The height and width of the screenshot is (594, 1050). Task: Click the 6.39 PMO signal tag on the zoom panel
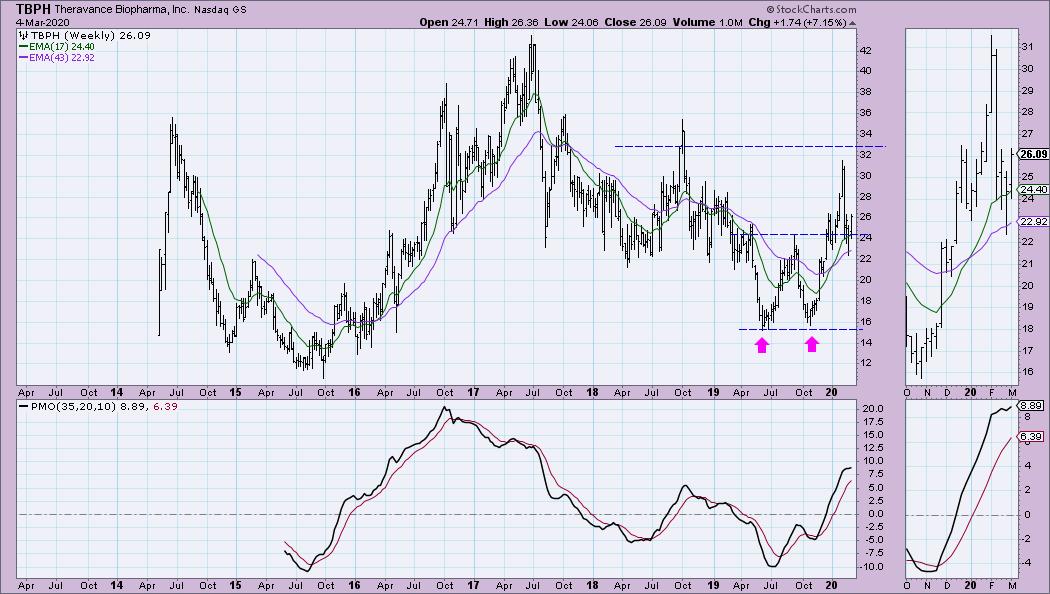pos(1031,437)
